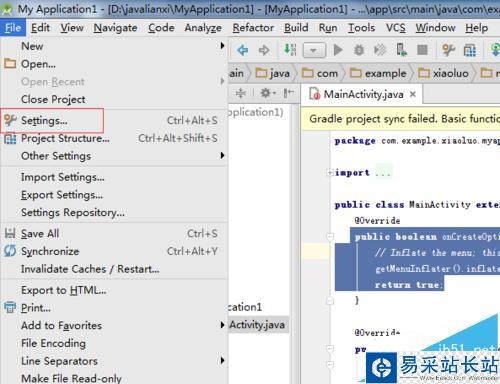The image size is (500, 384).
Task: Open the Refactor menu
Action: pos(253,28)
